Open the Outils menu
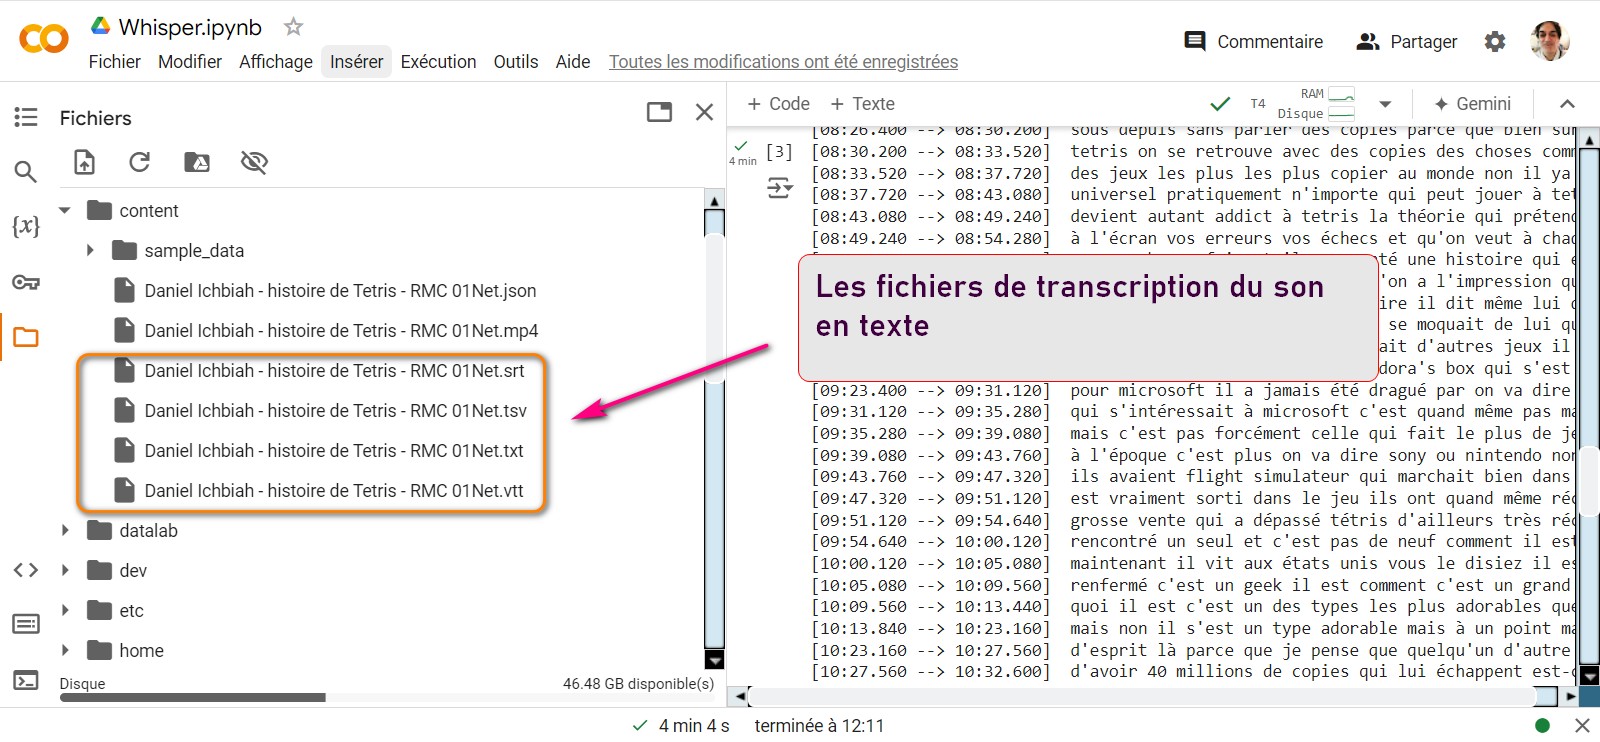The height and width of the screenshot is (742, 1600). coord(516,62)
